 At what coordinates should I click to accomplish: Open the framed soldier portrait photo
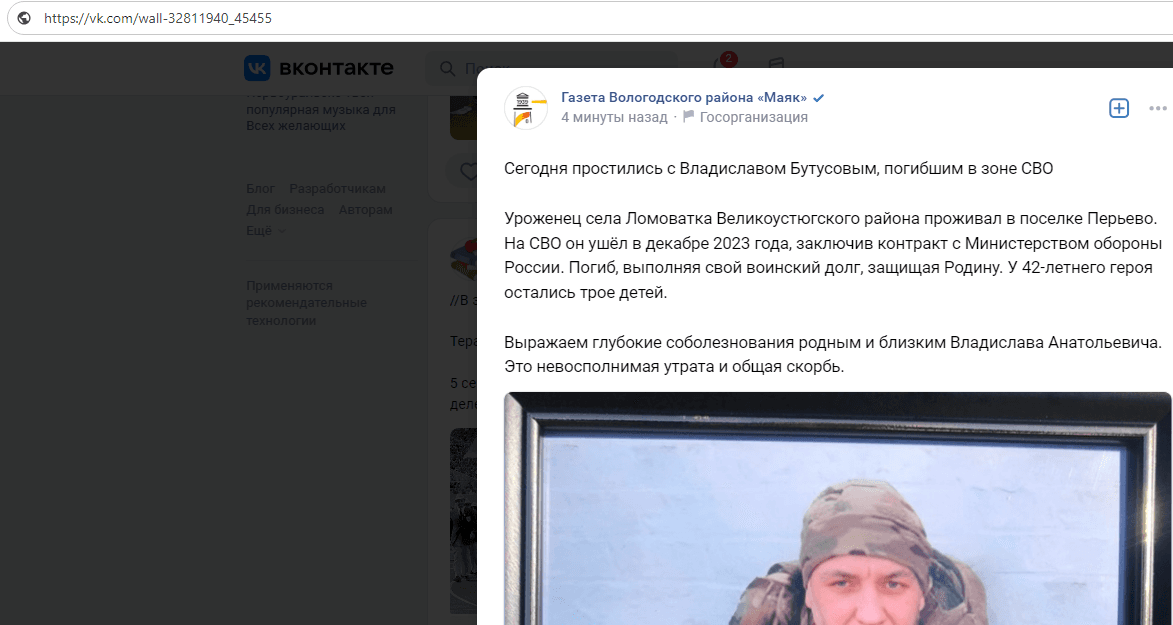[838, 508]
